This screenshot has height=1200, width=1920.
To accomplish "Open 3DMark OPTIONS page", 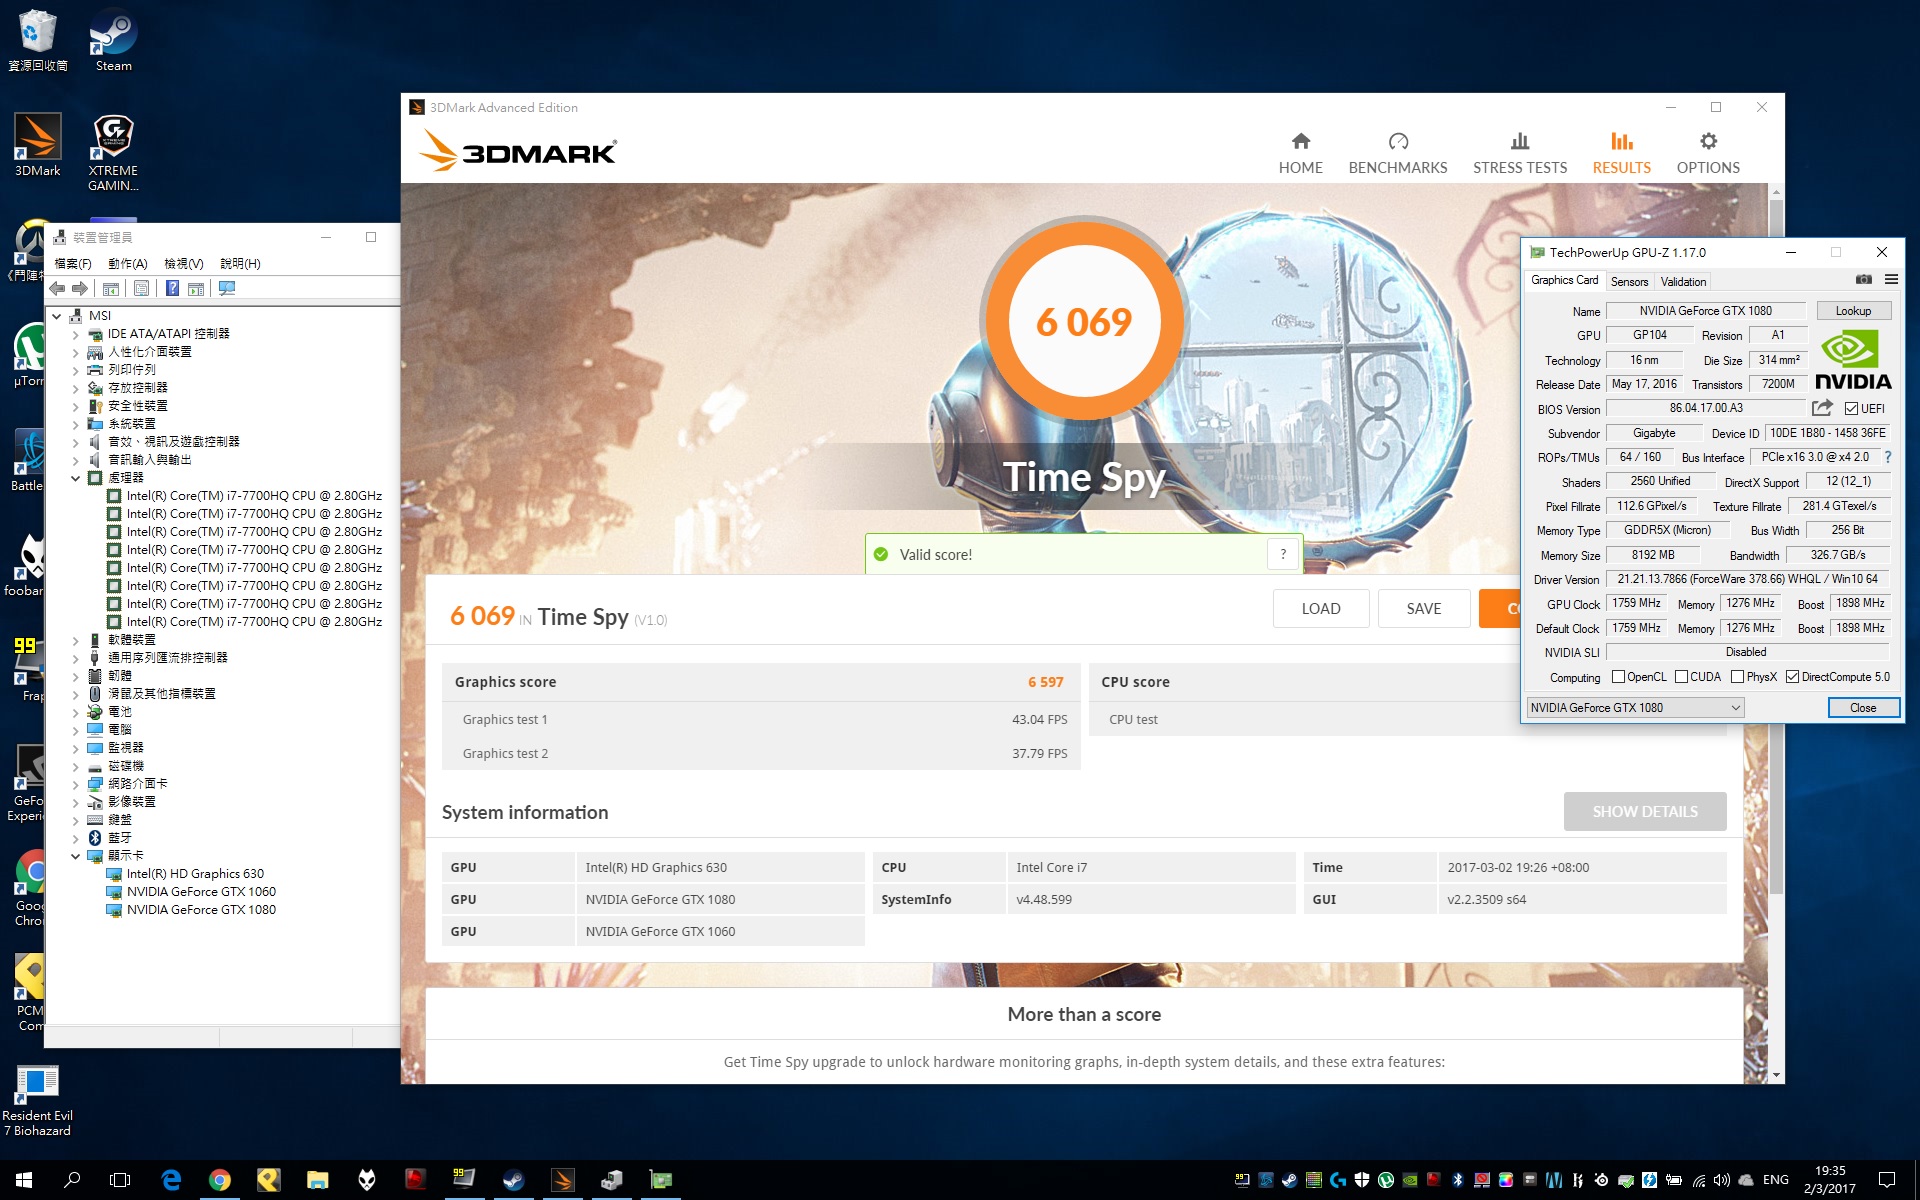I will (x=1708, y=153).
